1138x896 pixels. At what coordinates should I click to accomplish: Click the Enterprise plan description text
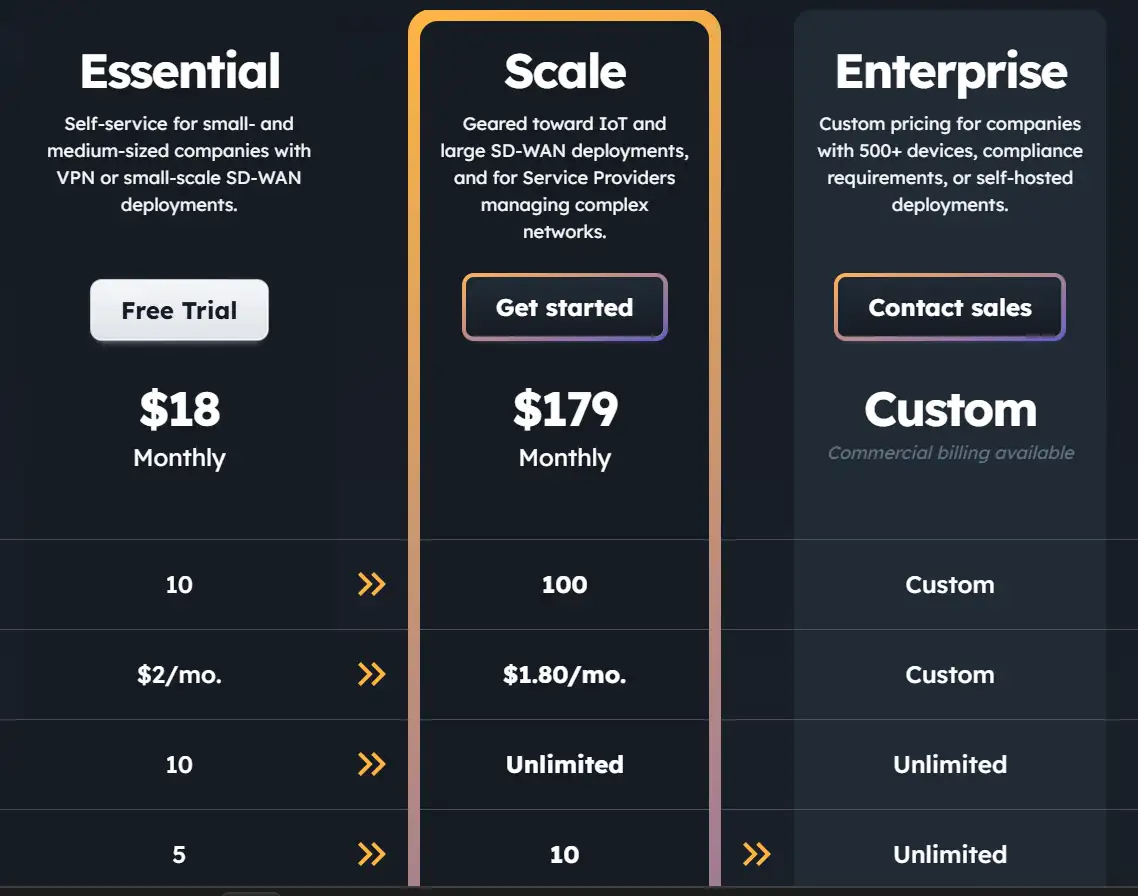(950, 164)
